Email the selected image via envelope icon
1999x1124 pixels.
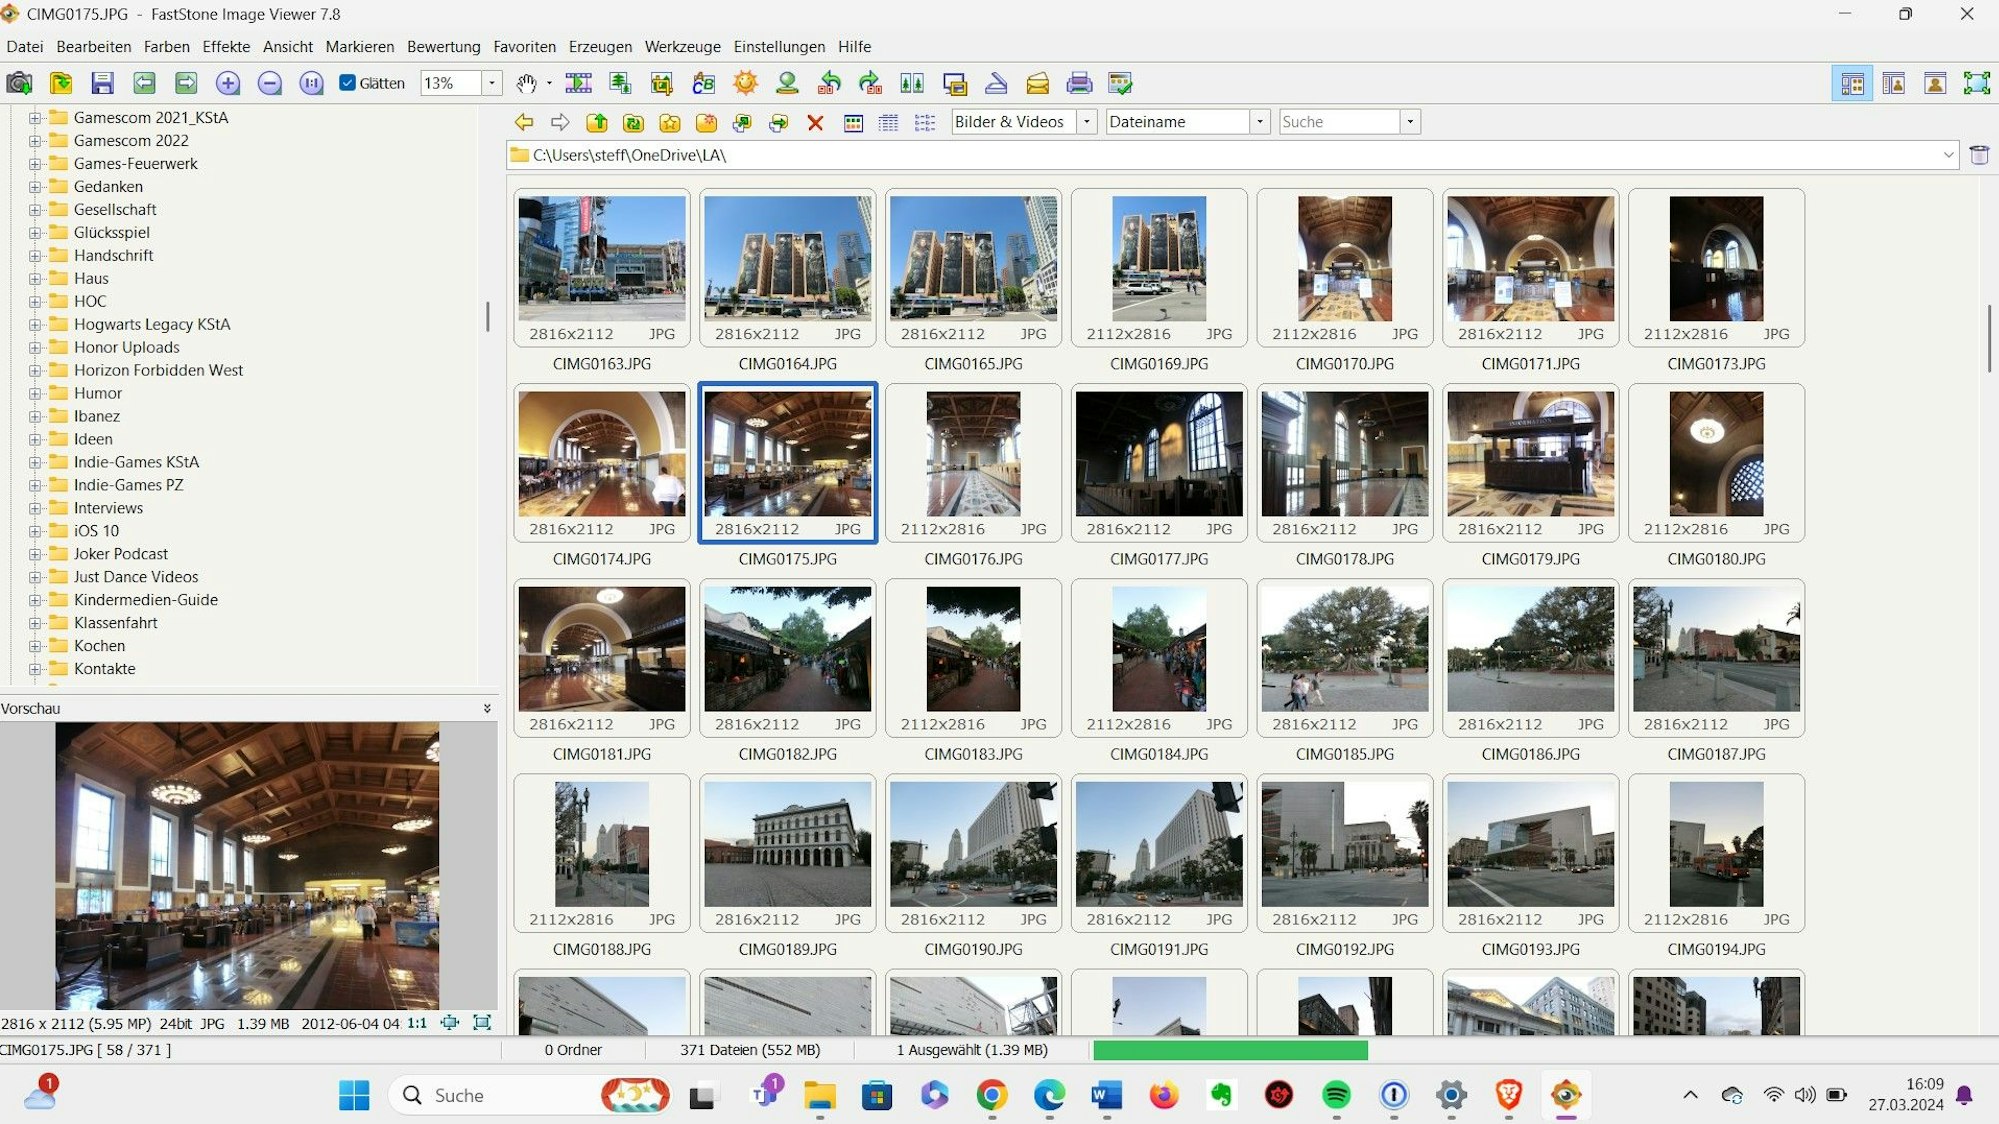click(x=1037, y=83)
